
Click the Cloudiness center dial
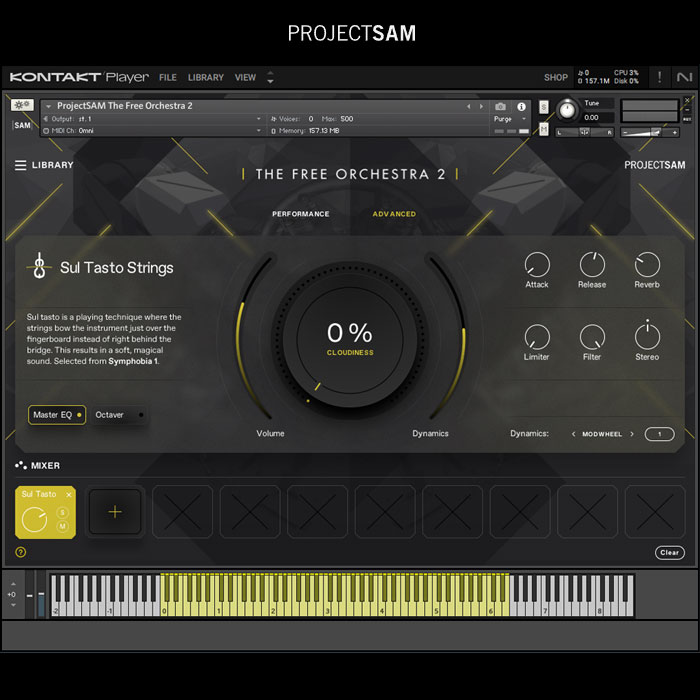[350, 340]
